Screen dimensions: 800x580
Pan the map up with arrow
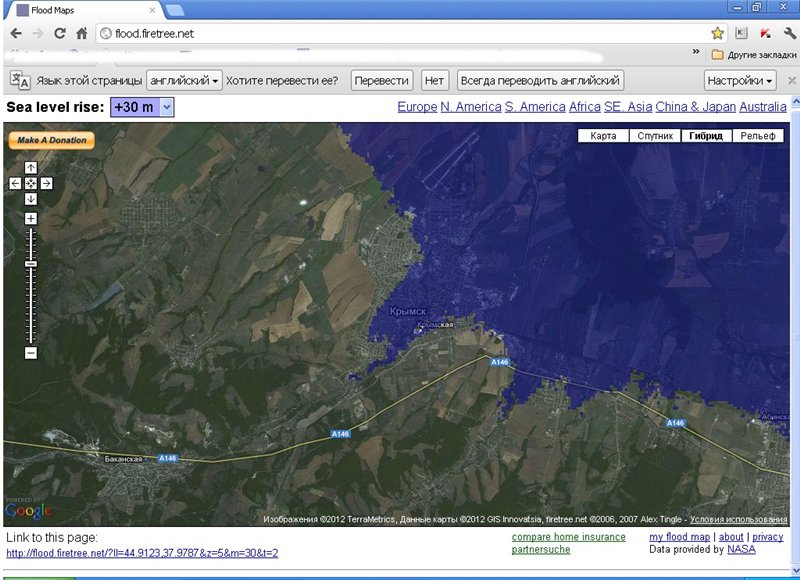point(31,168)
